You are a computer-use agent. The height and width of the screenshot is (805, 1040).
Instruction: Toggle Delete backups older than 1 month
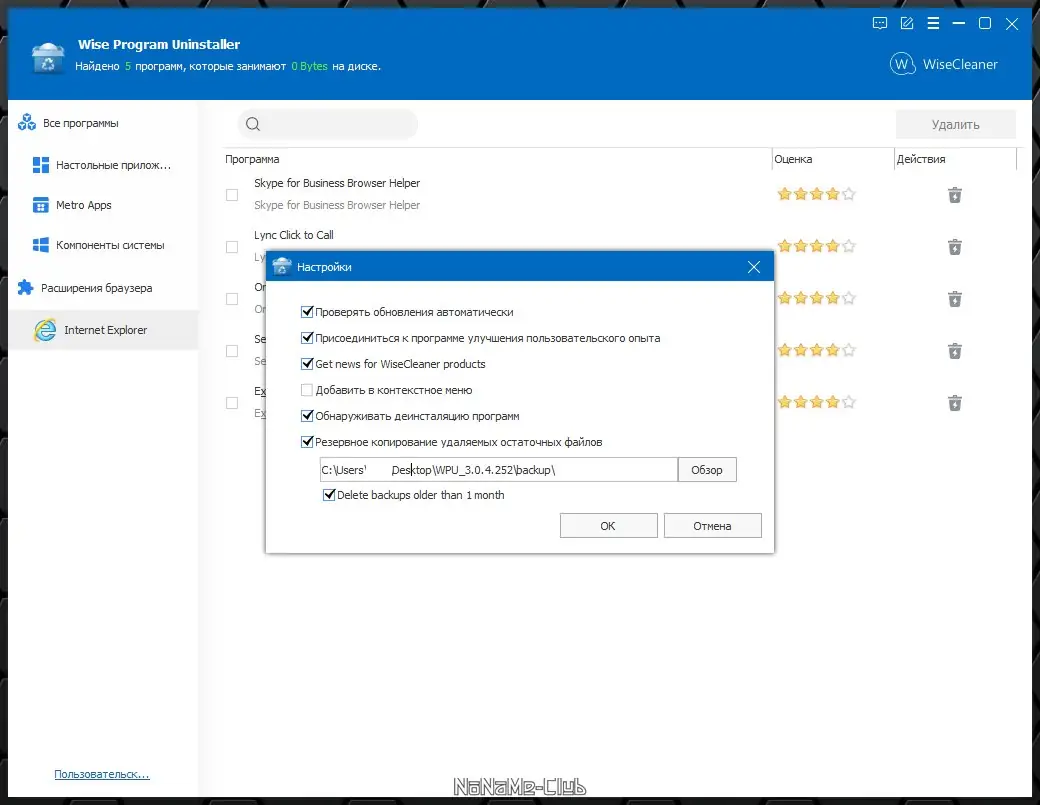click(x=329, y=495)
